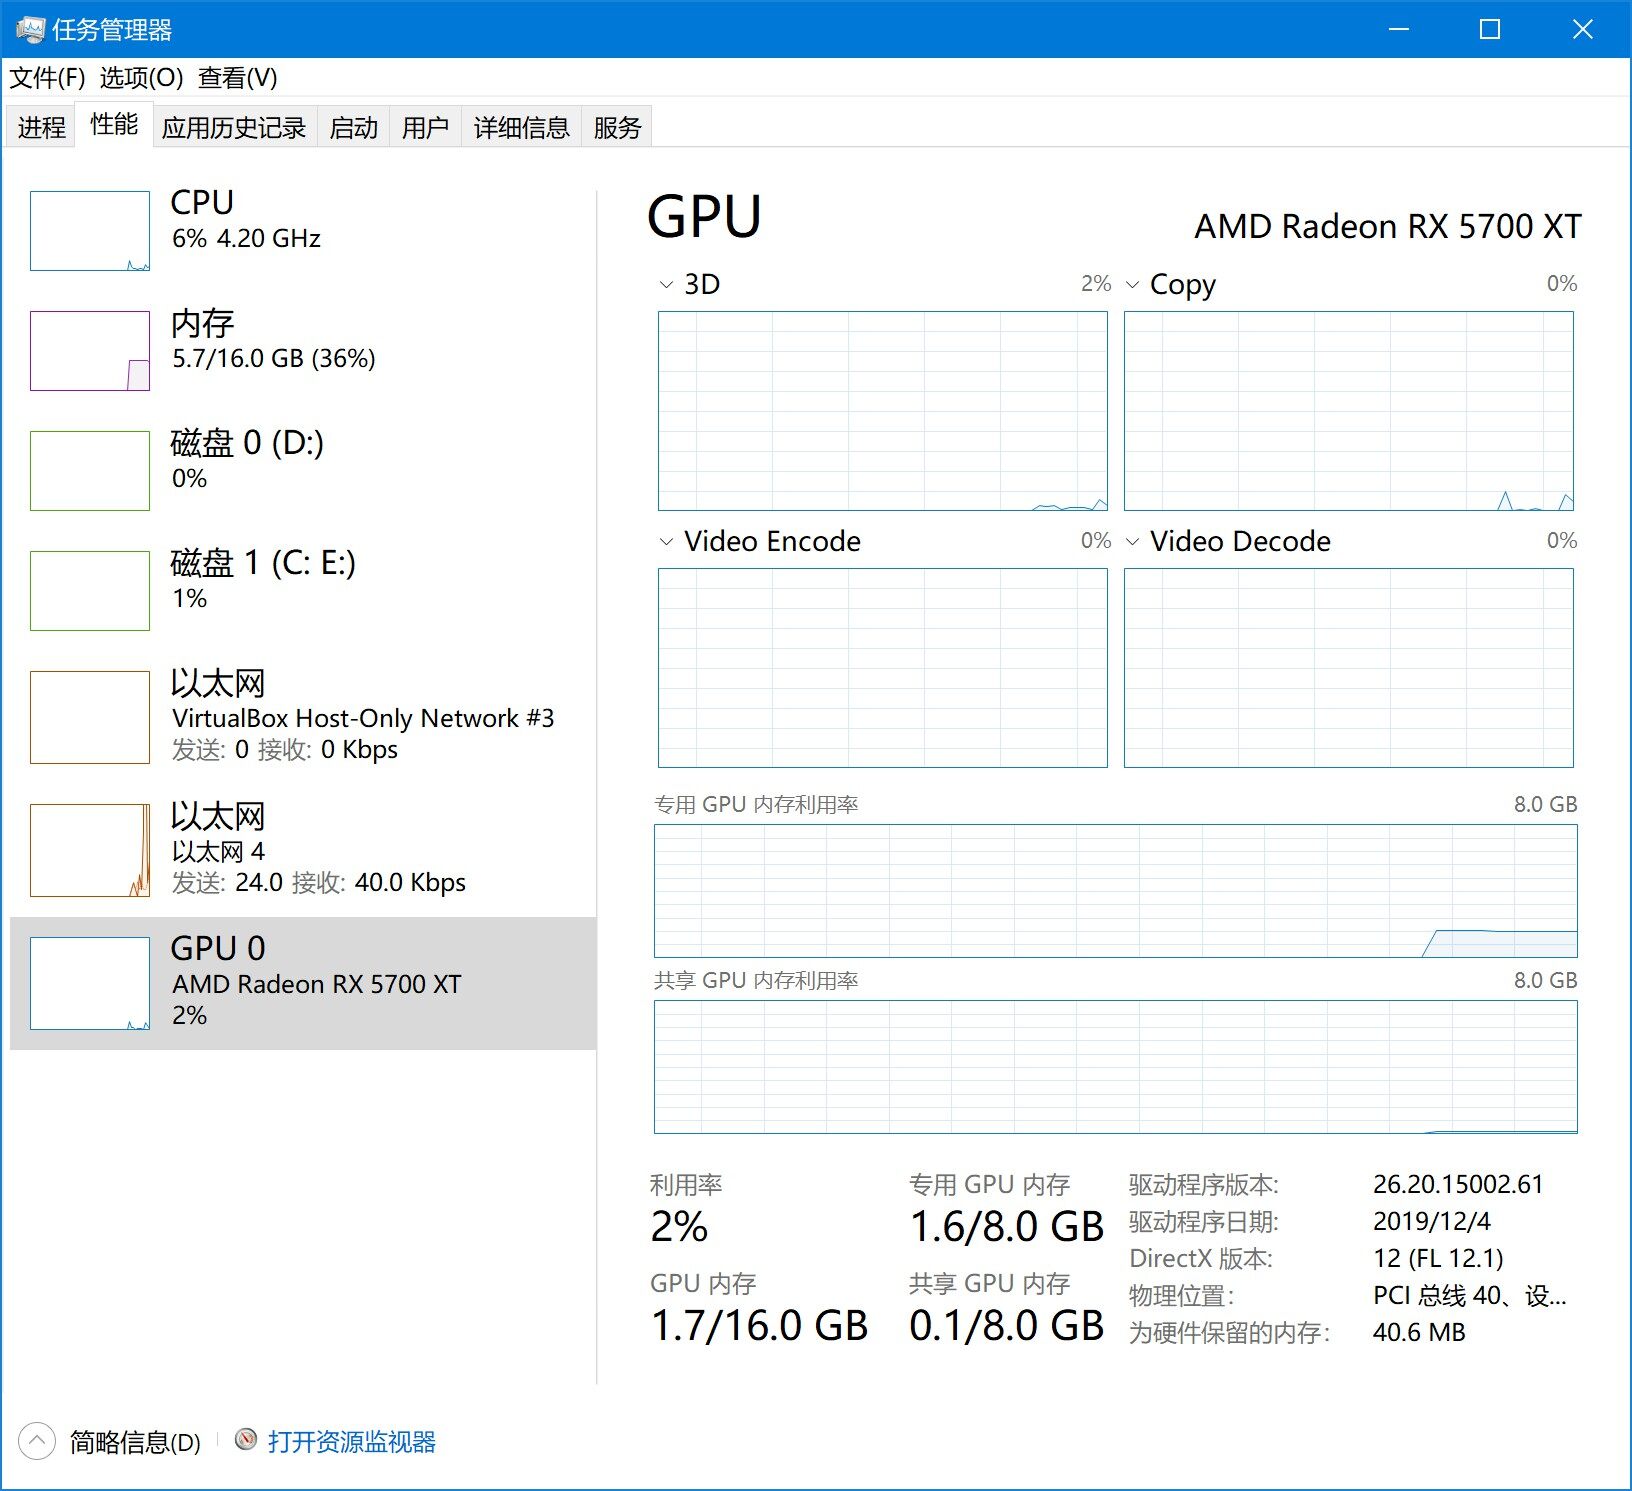Select the CPU mini graph thumbnail

90,231
